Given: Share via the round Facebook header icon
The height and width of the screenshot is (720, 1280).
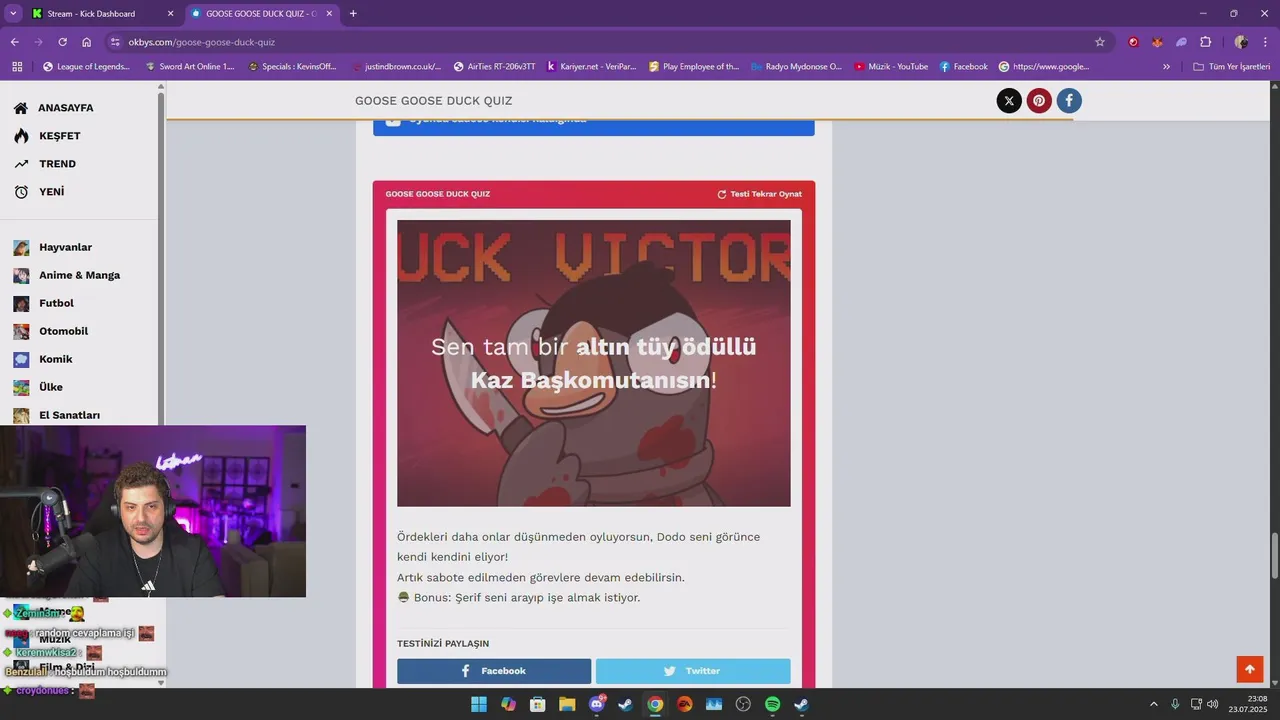Looking at the screenshot, I should pos(1069,100).
